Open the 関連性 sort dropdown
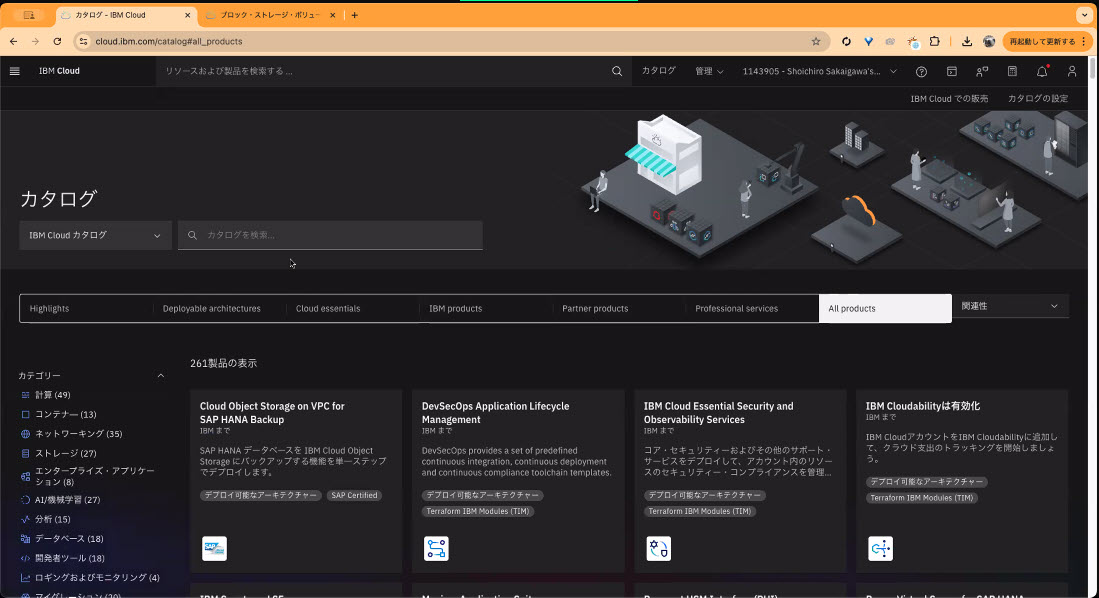This screenshot has height=598, width=1099. click(x=1010, y=306)
